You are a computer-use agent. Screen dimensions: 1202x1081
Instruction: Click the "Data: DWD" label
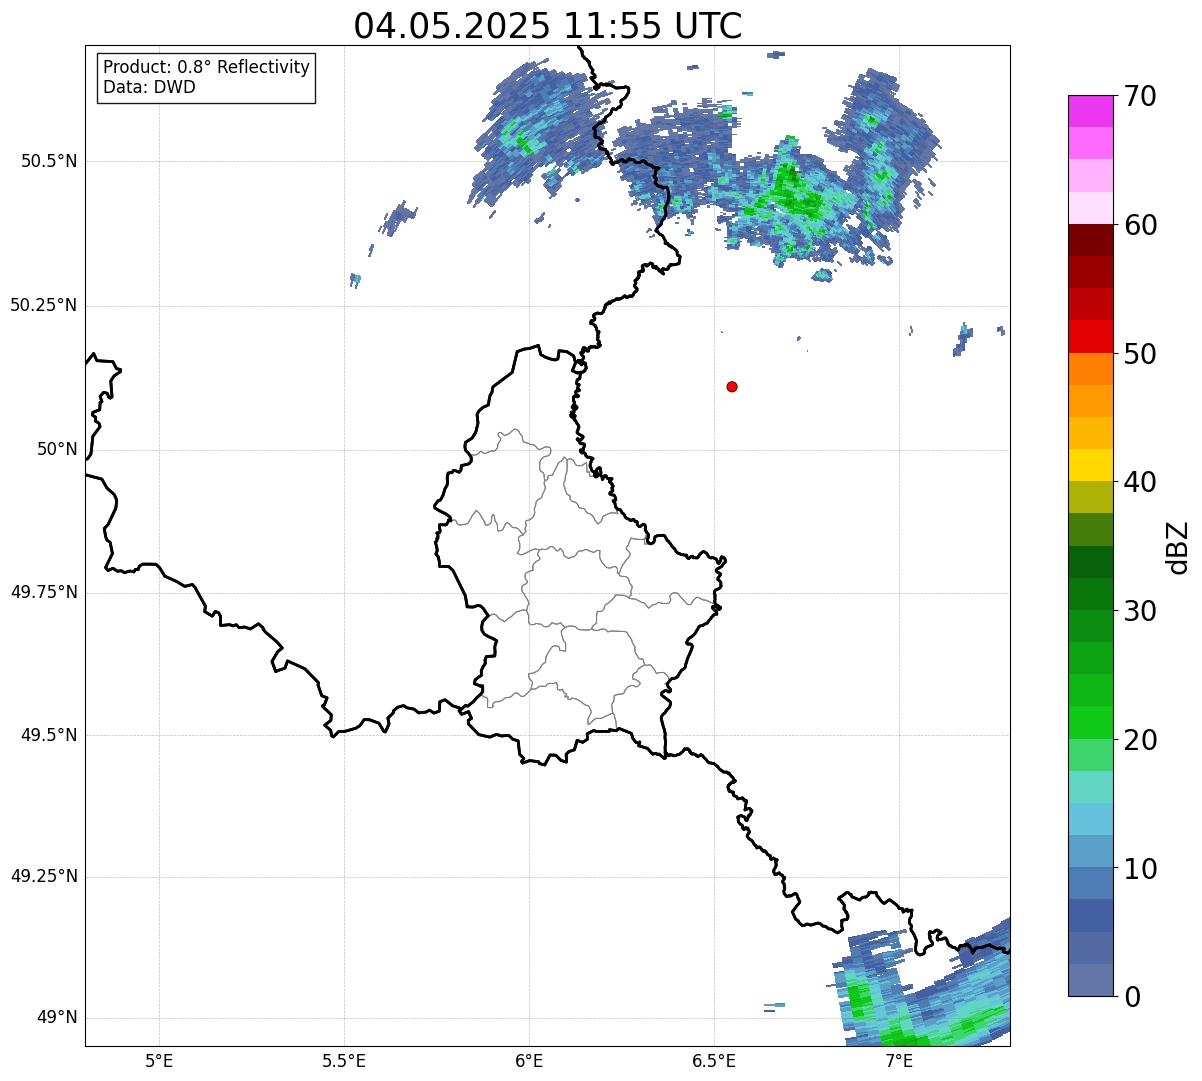tap(149, 87)
